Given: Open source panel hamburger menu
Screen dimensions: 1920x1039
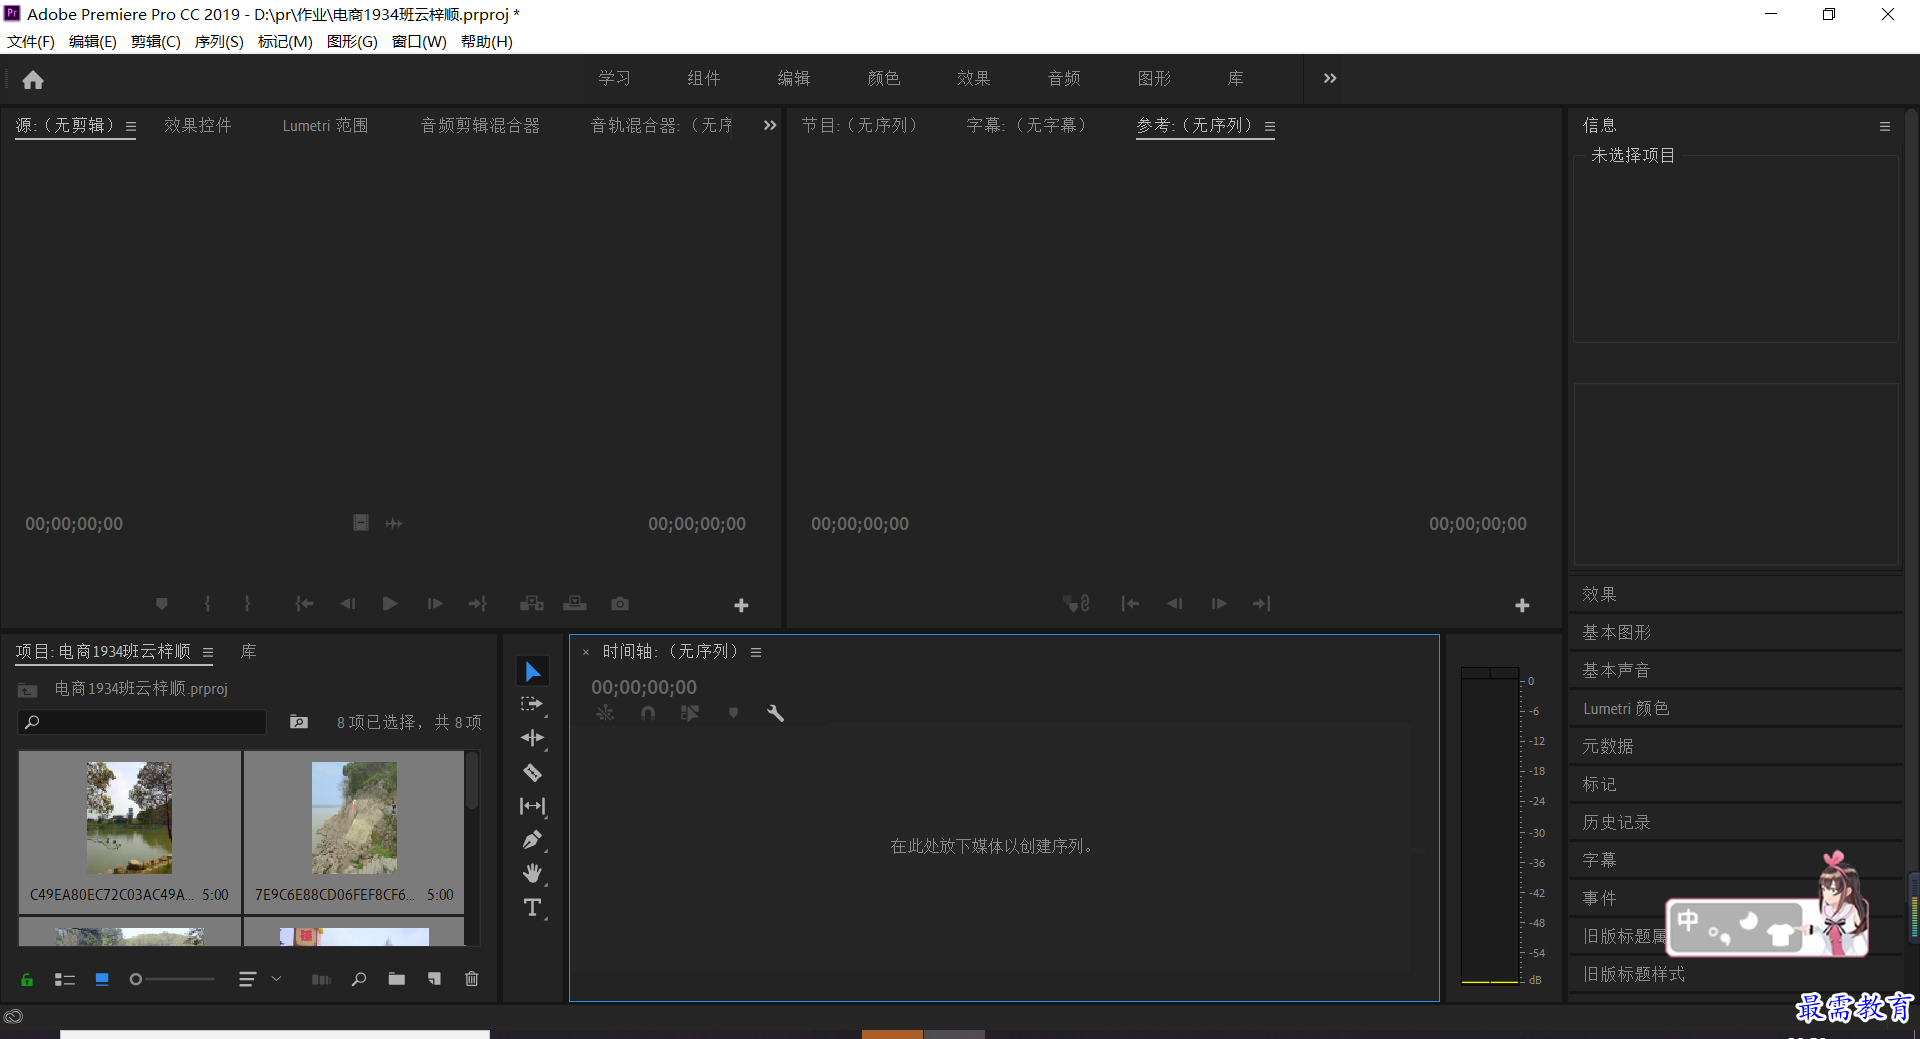Looking at the screenshot, I should tap(130, 127).
